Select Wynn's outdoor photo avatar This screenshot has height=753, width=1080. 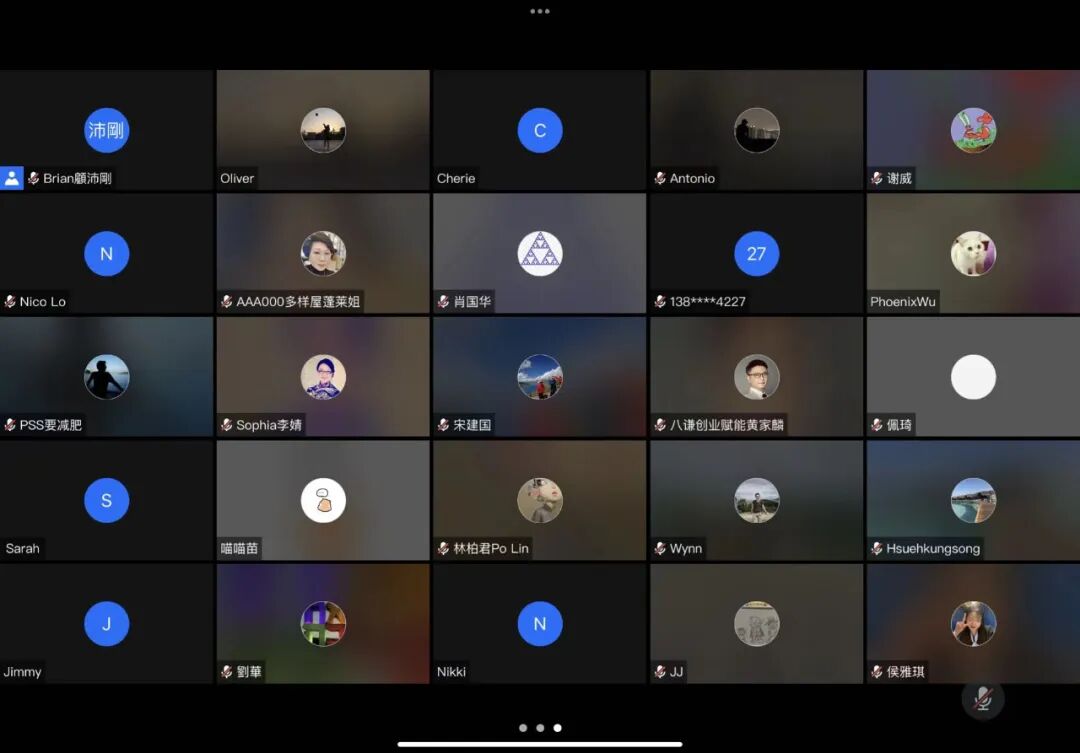(757, 500)
